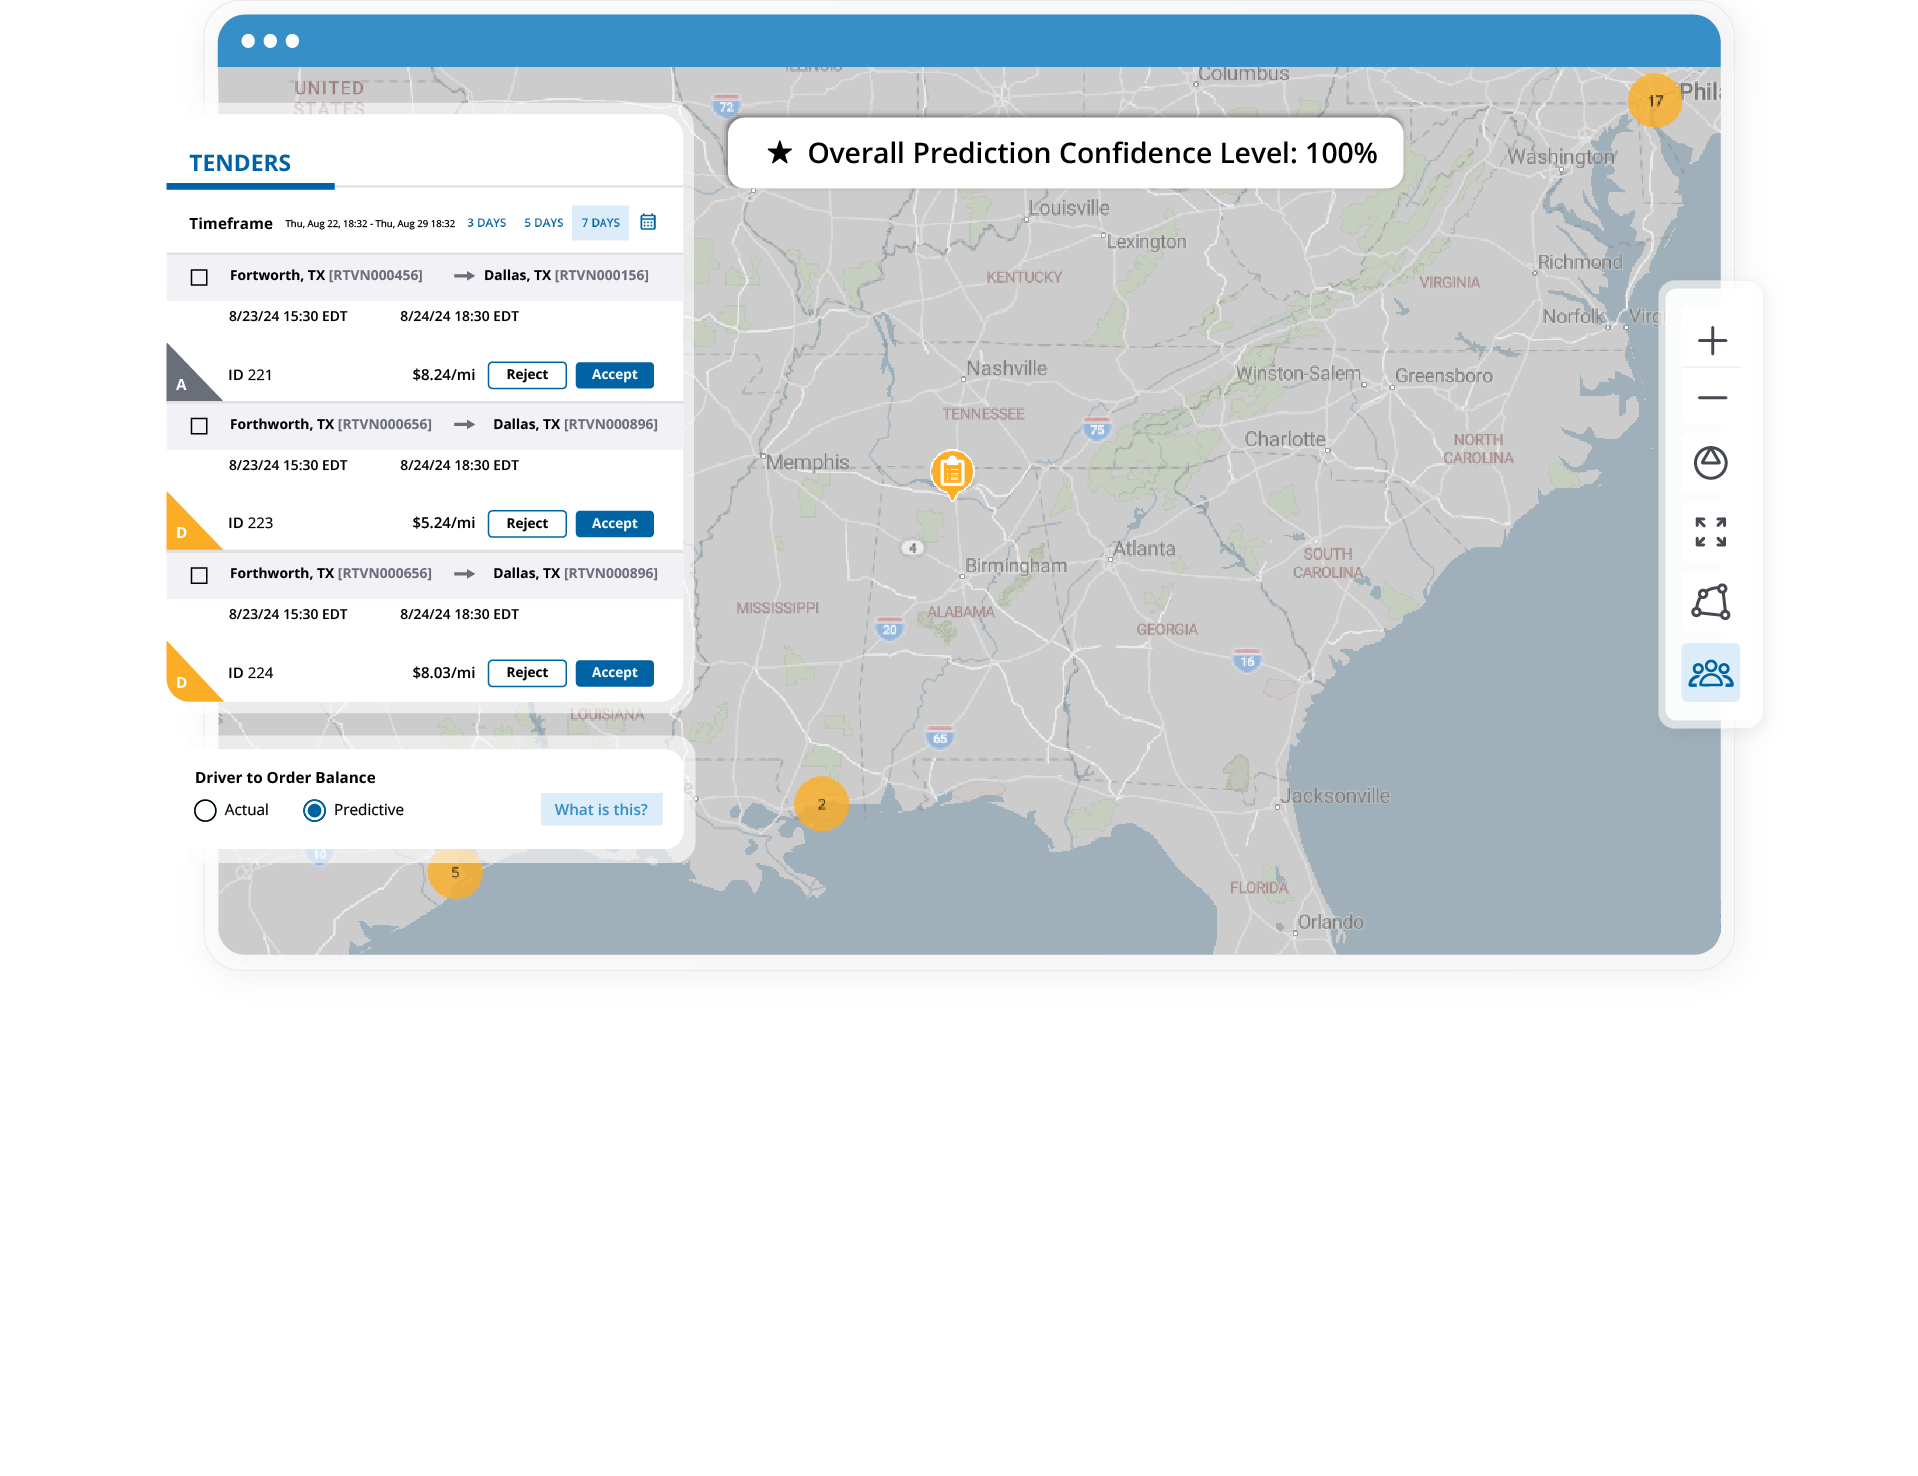Accept tender ID 221

coord(614,374)
